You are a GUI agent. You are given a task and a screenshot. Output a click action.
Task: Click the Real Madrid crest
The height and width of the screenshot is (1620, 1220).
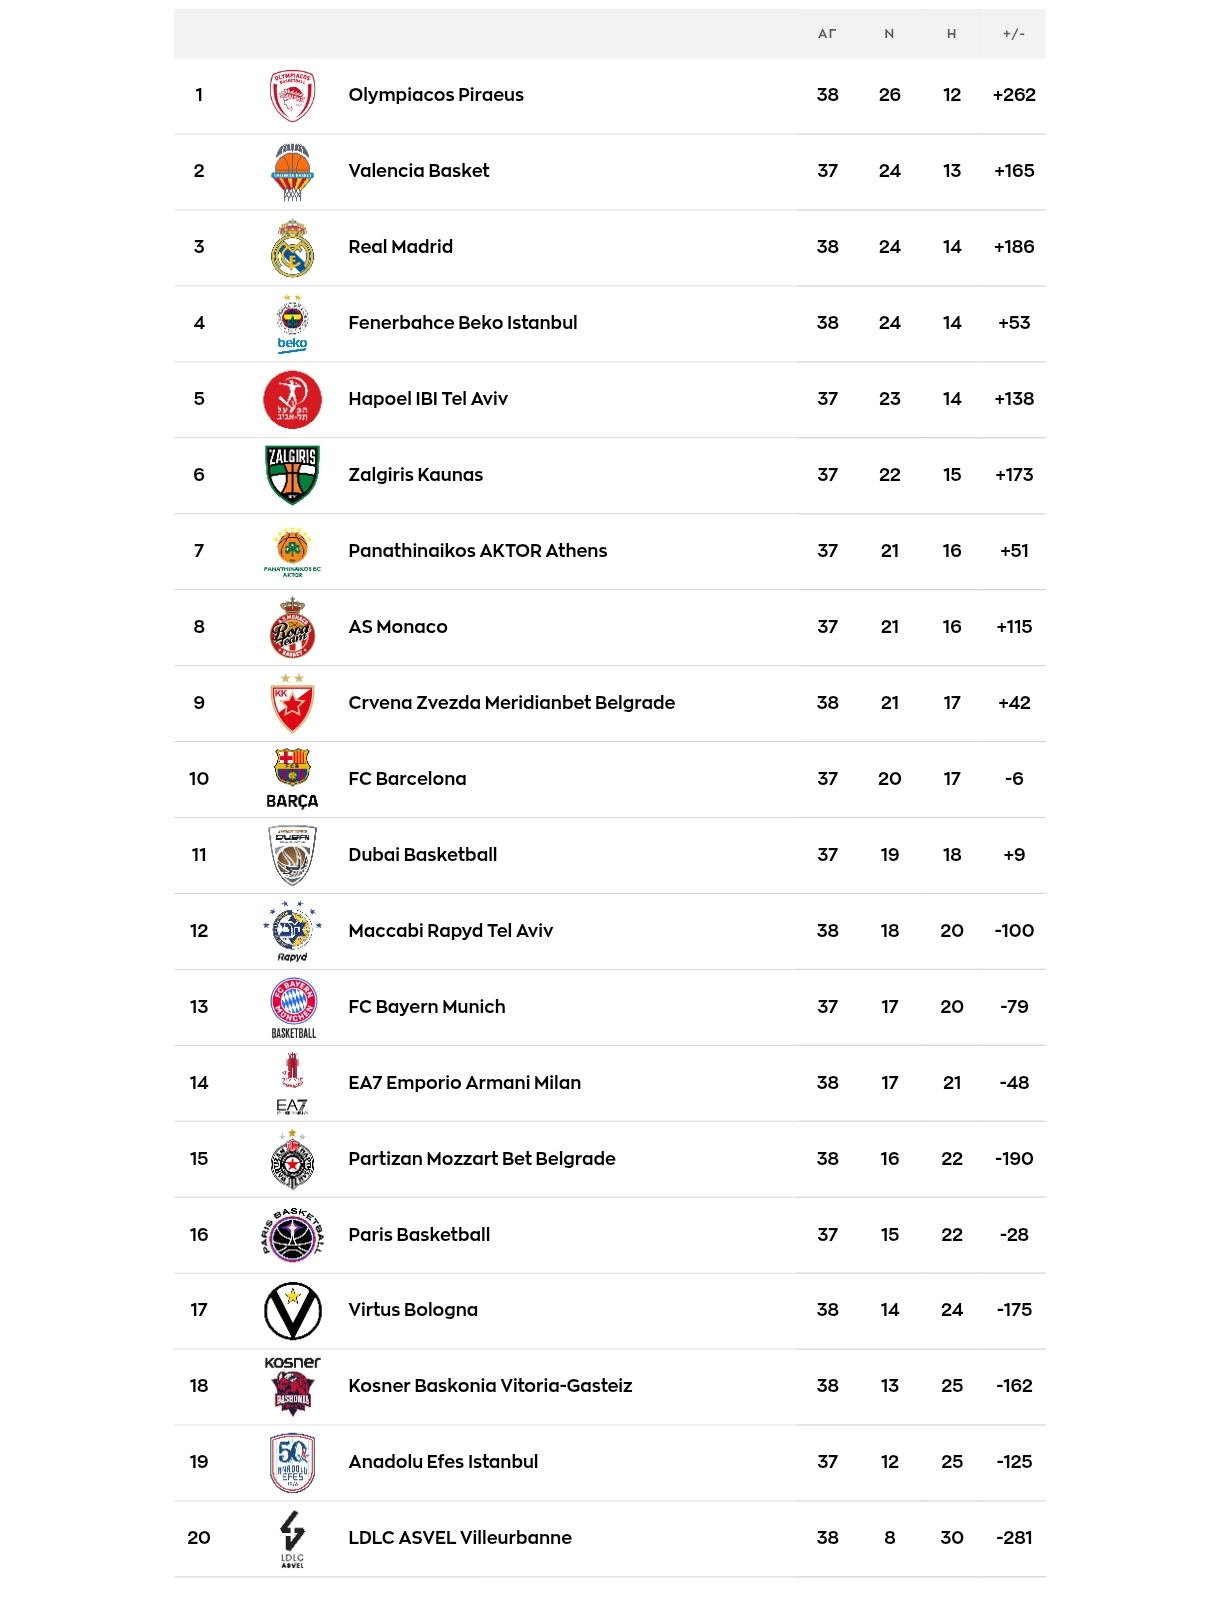pos(292,248)
